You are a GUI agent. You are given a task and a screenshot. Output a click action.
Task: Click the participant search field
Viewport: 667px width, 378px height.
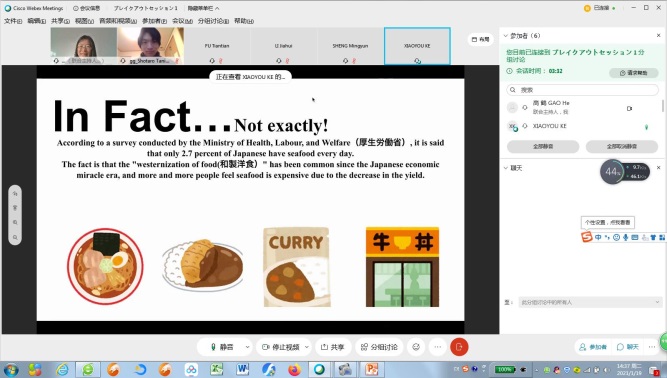[582, 90]
